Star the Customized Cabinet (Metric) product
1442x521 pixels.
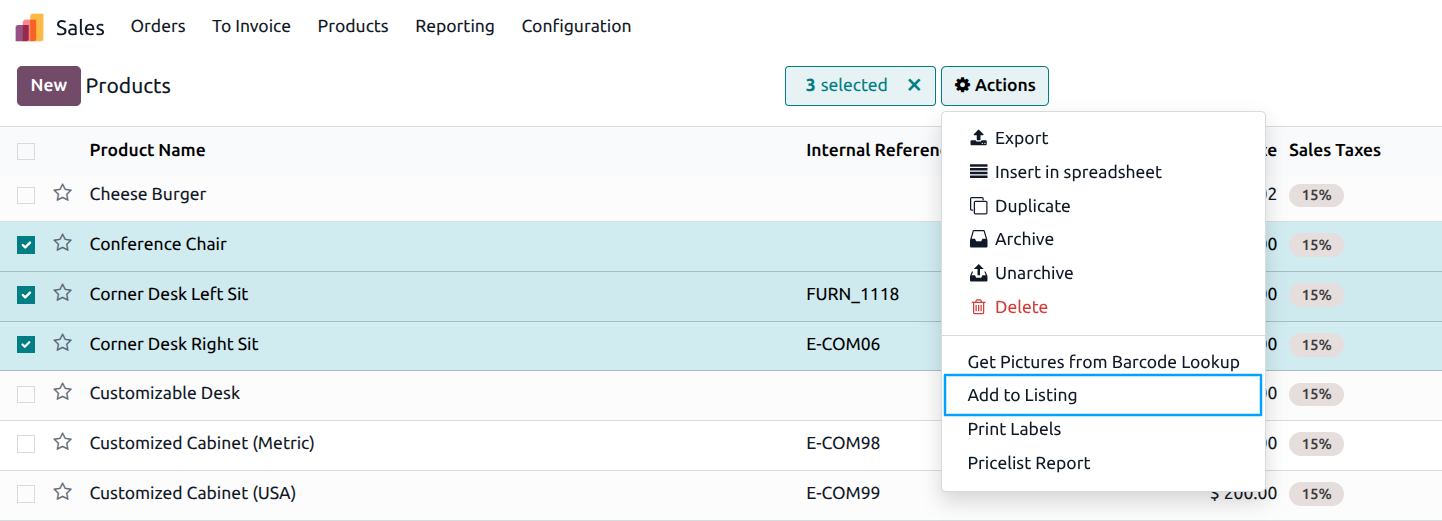coord(63,442)
